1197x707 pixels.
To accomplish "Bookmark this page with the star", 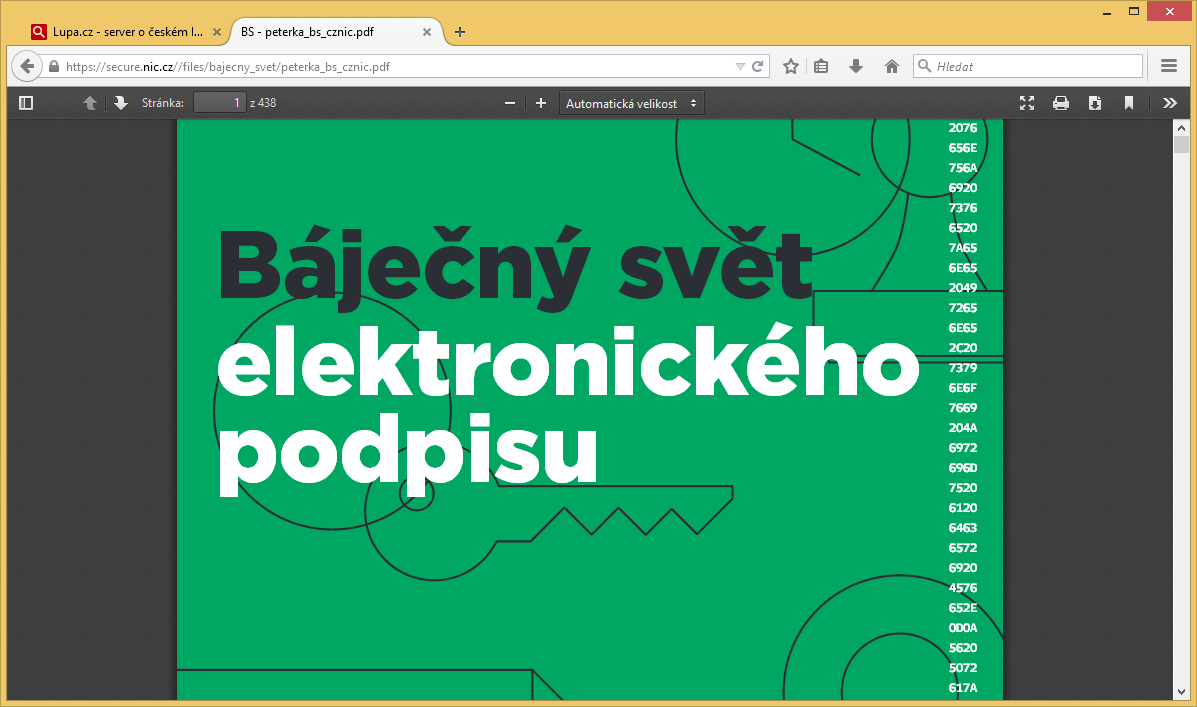I will (791, 67).
